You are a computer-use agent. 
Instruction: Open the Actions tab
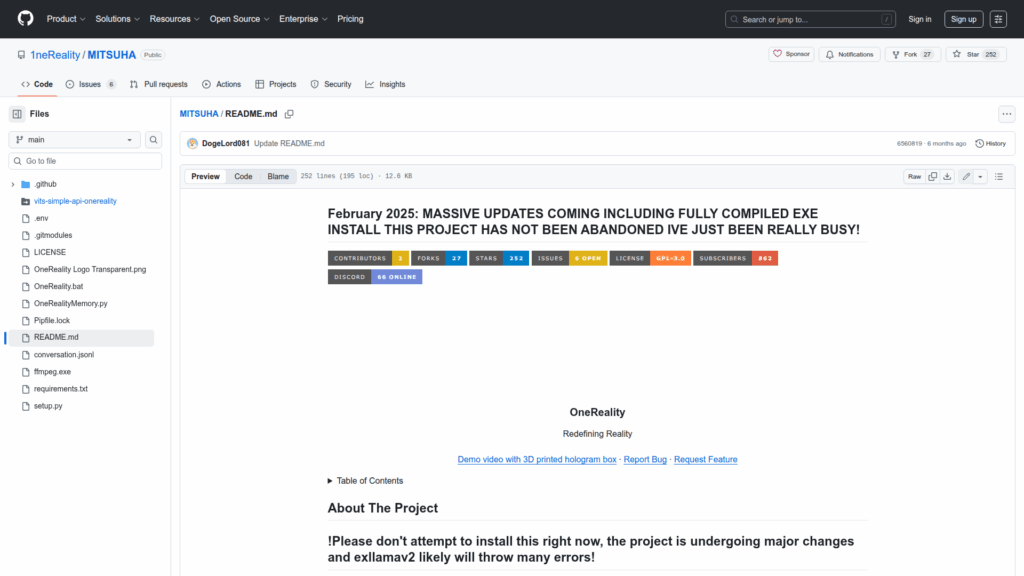(221, 84)
